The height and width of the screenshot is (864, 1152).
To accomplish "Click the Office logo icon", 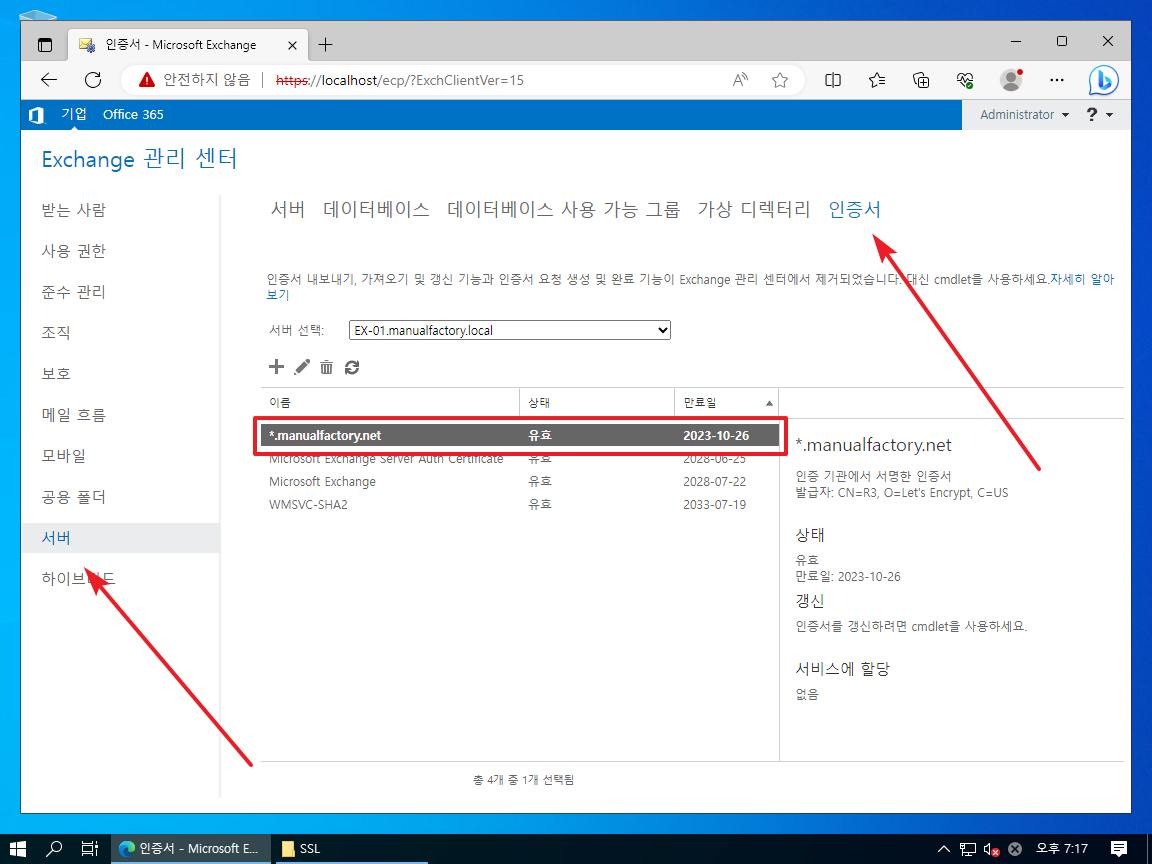I will point(36,115).
